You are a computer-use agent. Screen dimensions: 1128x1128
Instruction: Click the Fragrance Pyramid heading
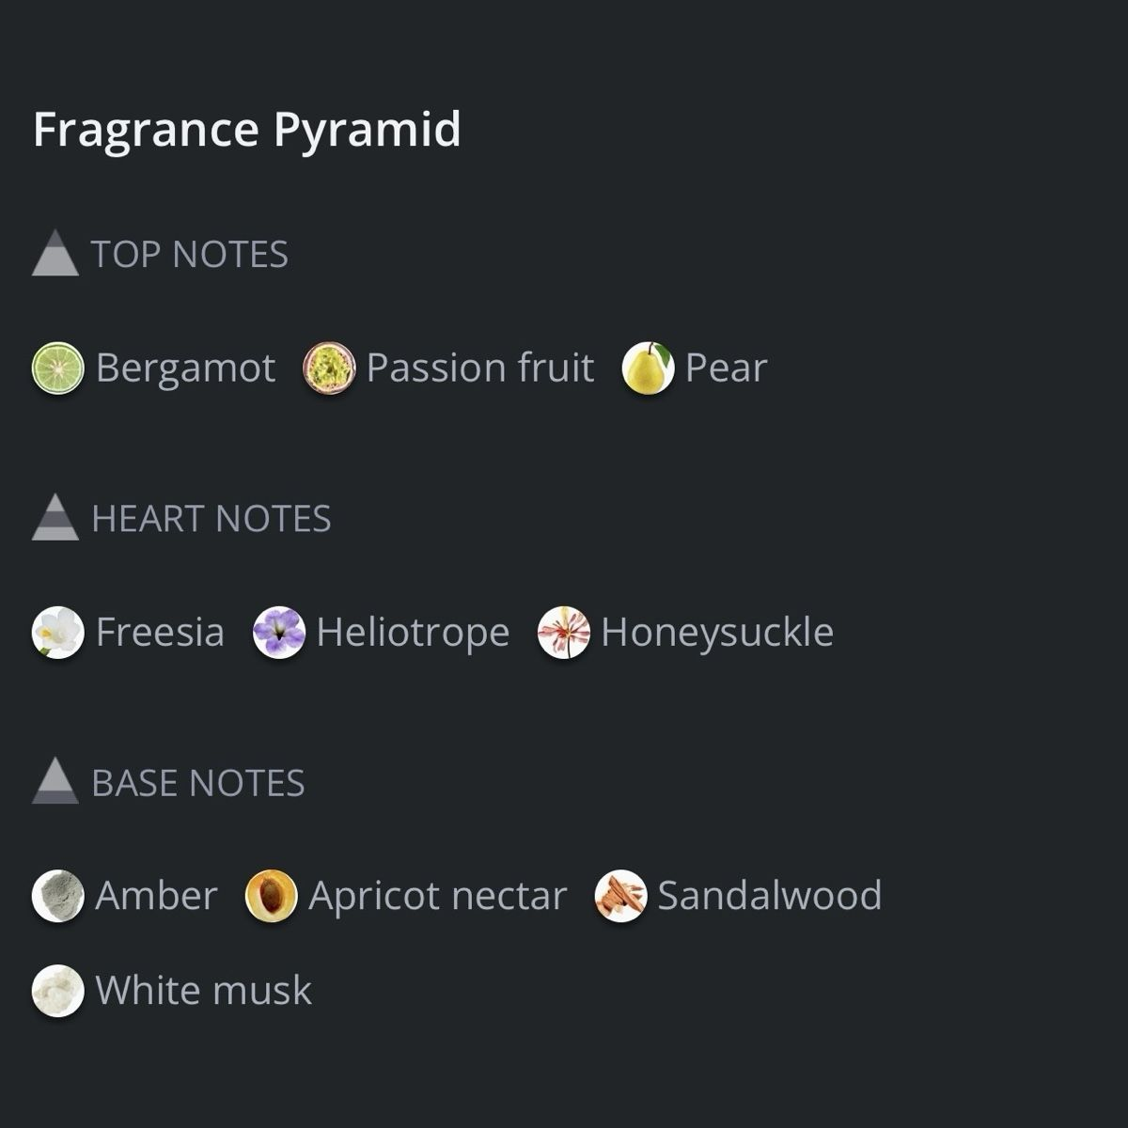(x=247, y=130)
